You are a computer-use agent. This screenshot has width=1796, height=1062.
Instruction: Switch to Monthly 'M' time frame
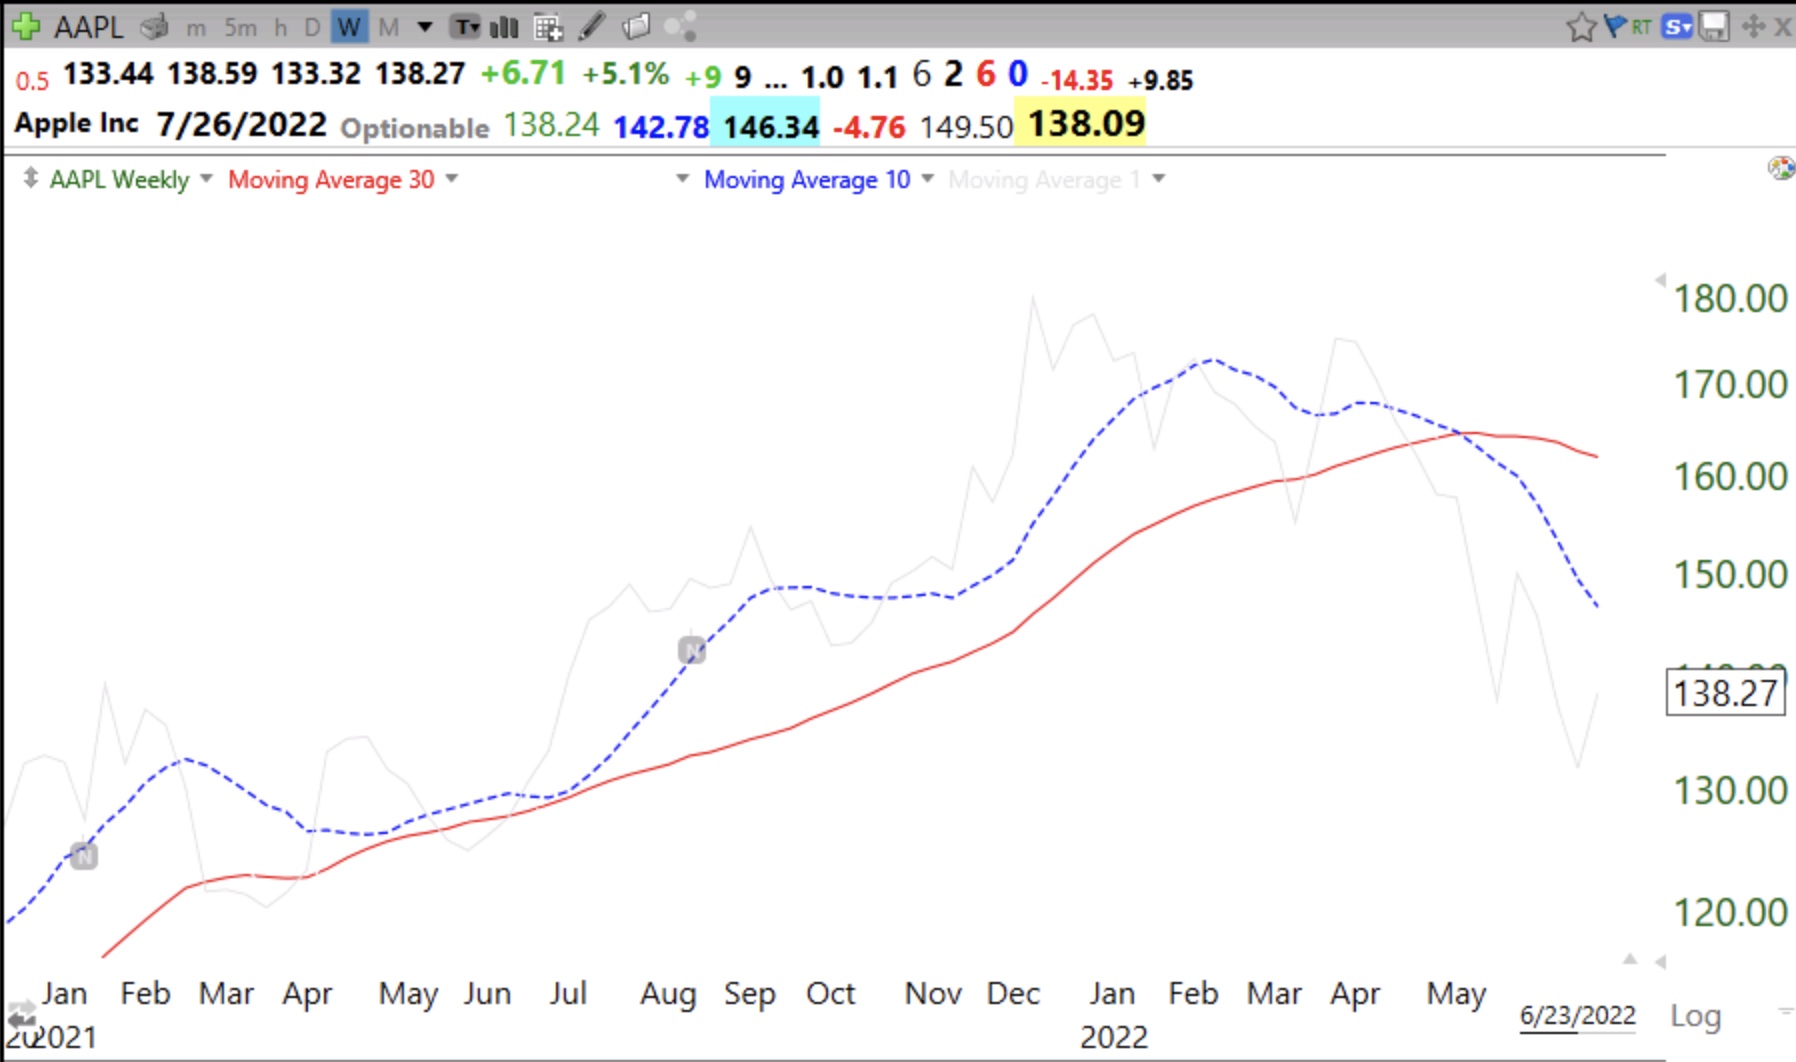pyautogui.click(x=389, y=27)
